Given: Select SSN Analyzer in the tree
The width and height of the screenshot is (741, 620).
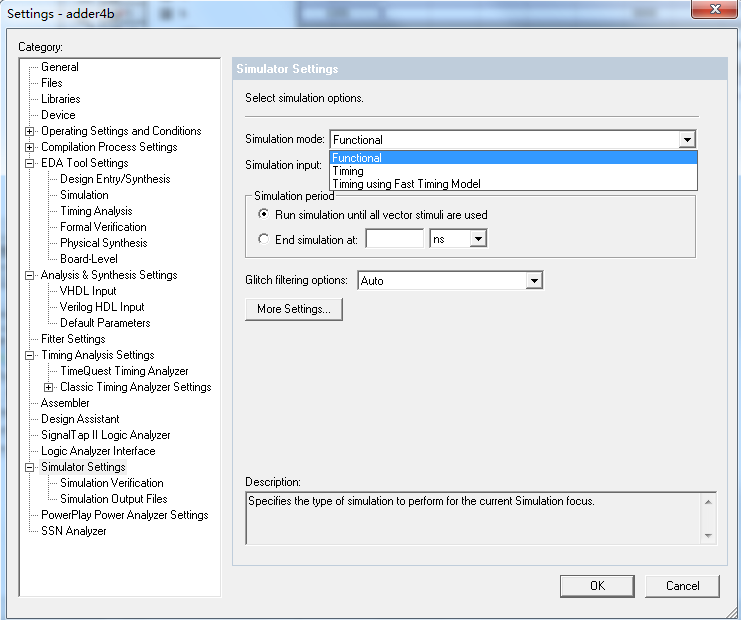Looking at the screenshot, I should tap(74, 531).
